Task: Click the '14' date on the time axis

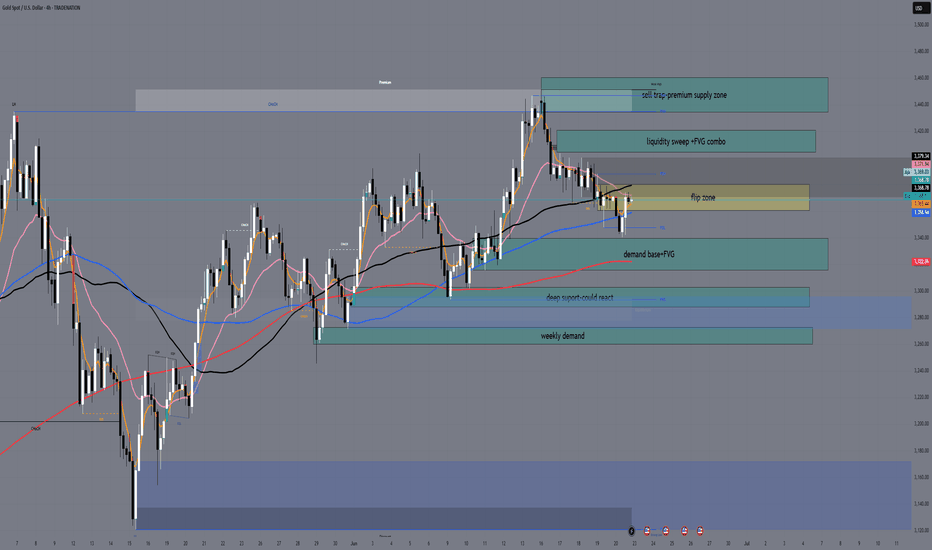Action: [110, 543]
